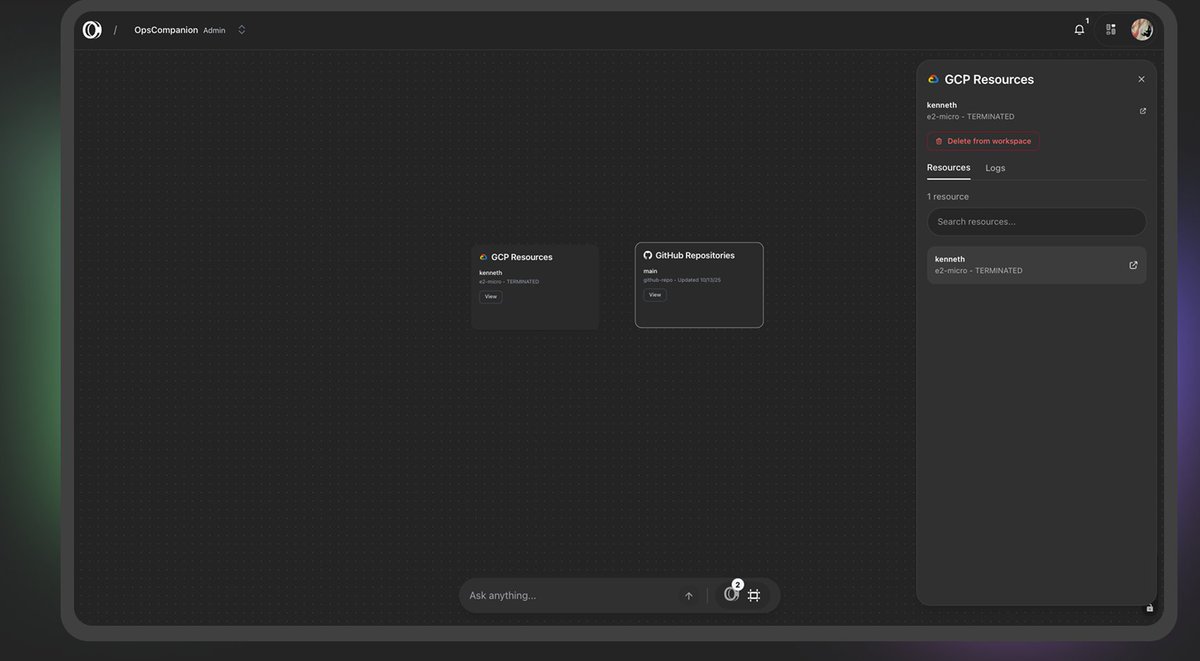The width and height of the screenshot is (1200, 661).
Task: Expand the OpsCompanion workspace switcher chevrons
Action: (x=242, y=30)
